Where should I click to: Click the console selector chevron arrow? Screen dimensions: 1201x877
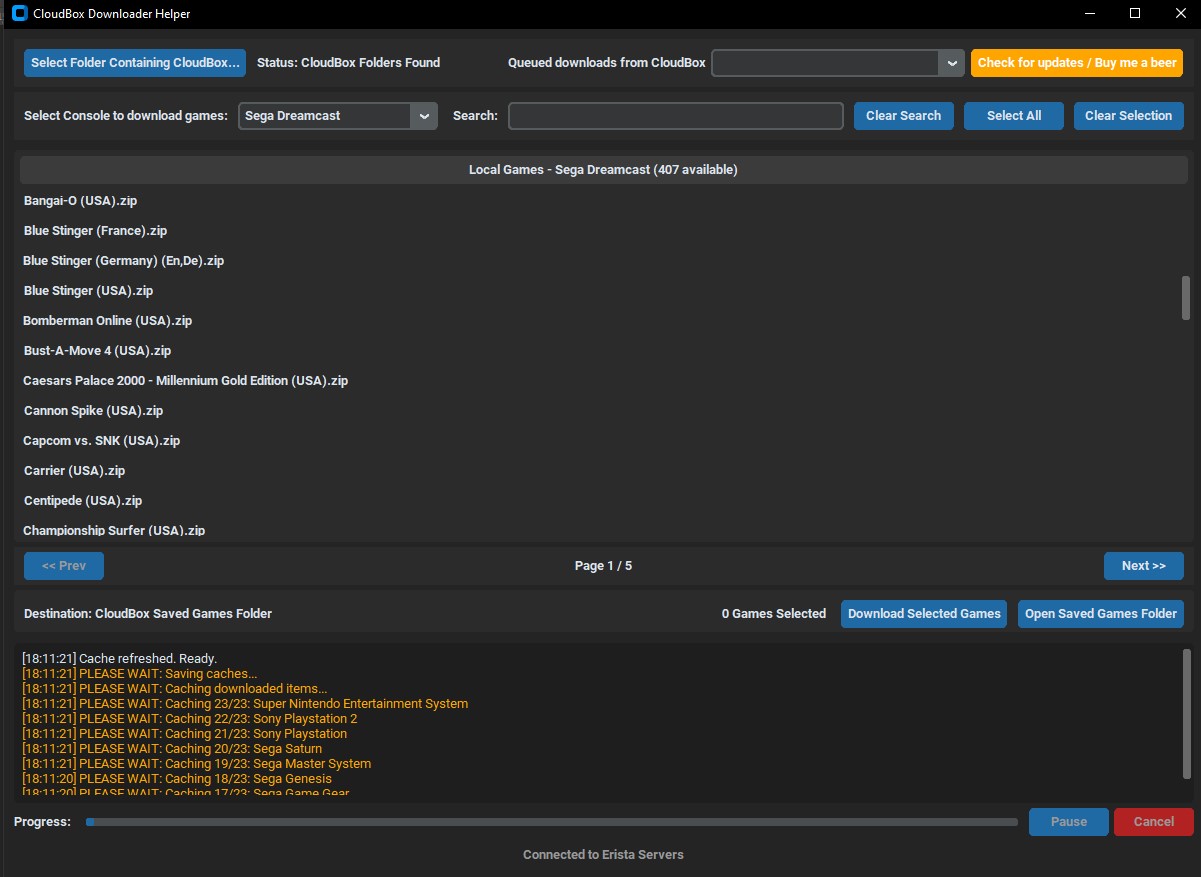pyautogui.click(x=424, y=116)
